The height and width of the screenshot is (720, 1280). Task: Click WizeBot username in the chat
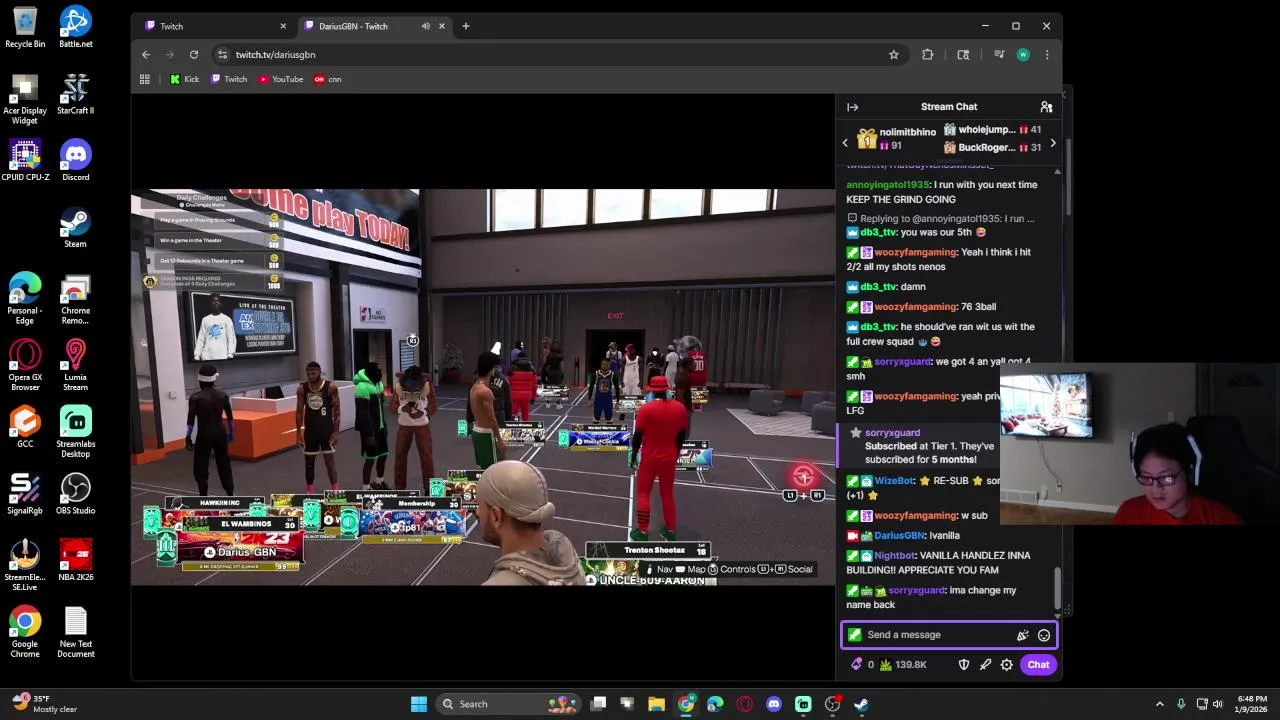894,481
